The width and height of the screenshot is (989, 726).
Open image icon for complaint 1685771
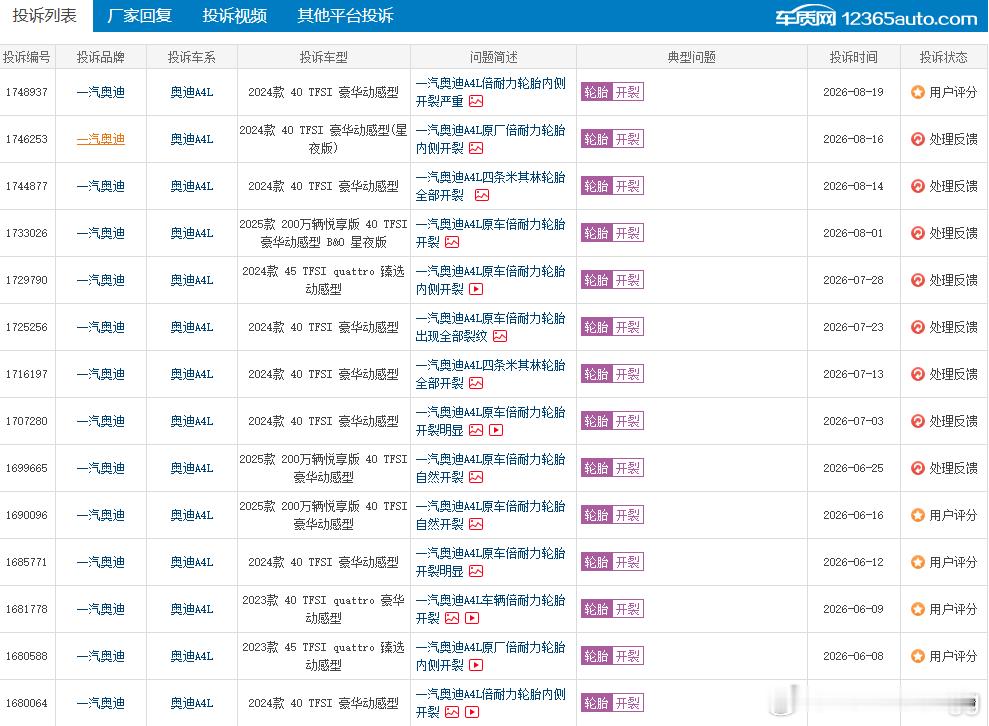click(476, 571)
